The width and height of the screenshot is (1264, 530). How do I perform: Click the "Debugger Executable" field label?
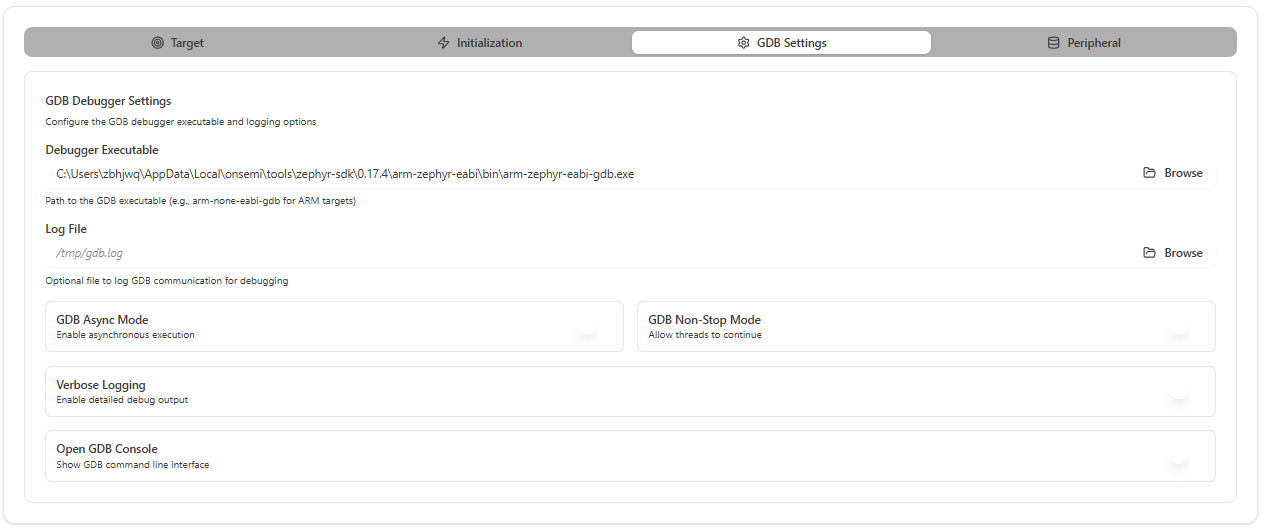(102, 150)
